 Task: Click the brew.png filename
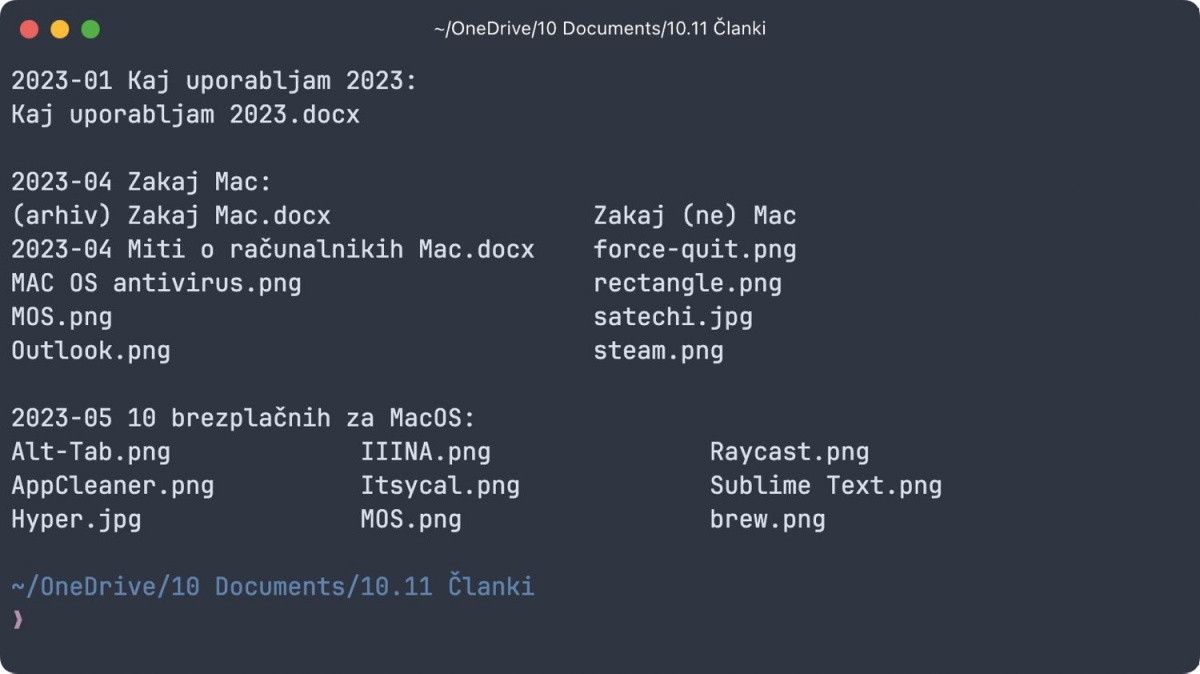click(x=768, y=520)
